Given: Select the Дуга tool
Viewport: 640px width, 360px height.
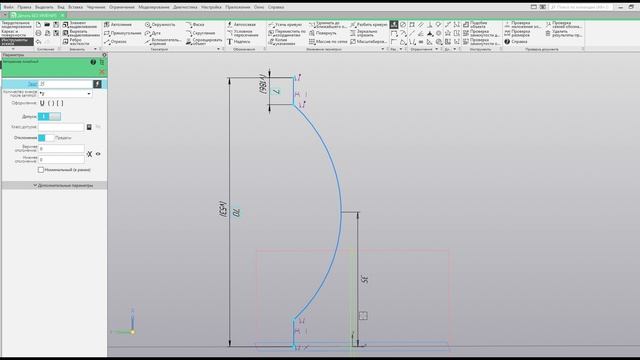Looking at the screenshot, I should coord(153,33).
